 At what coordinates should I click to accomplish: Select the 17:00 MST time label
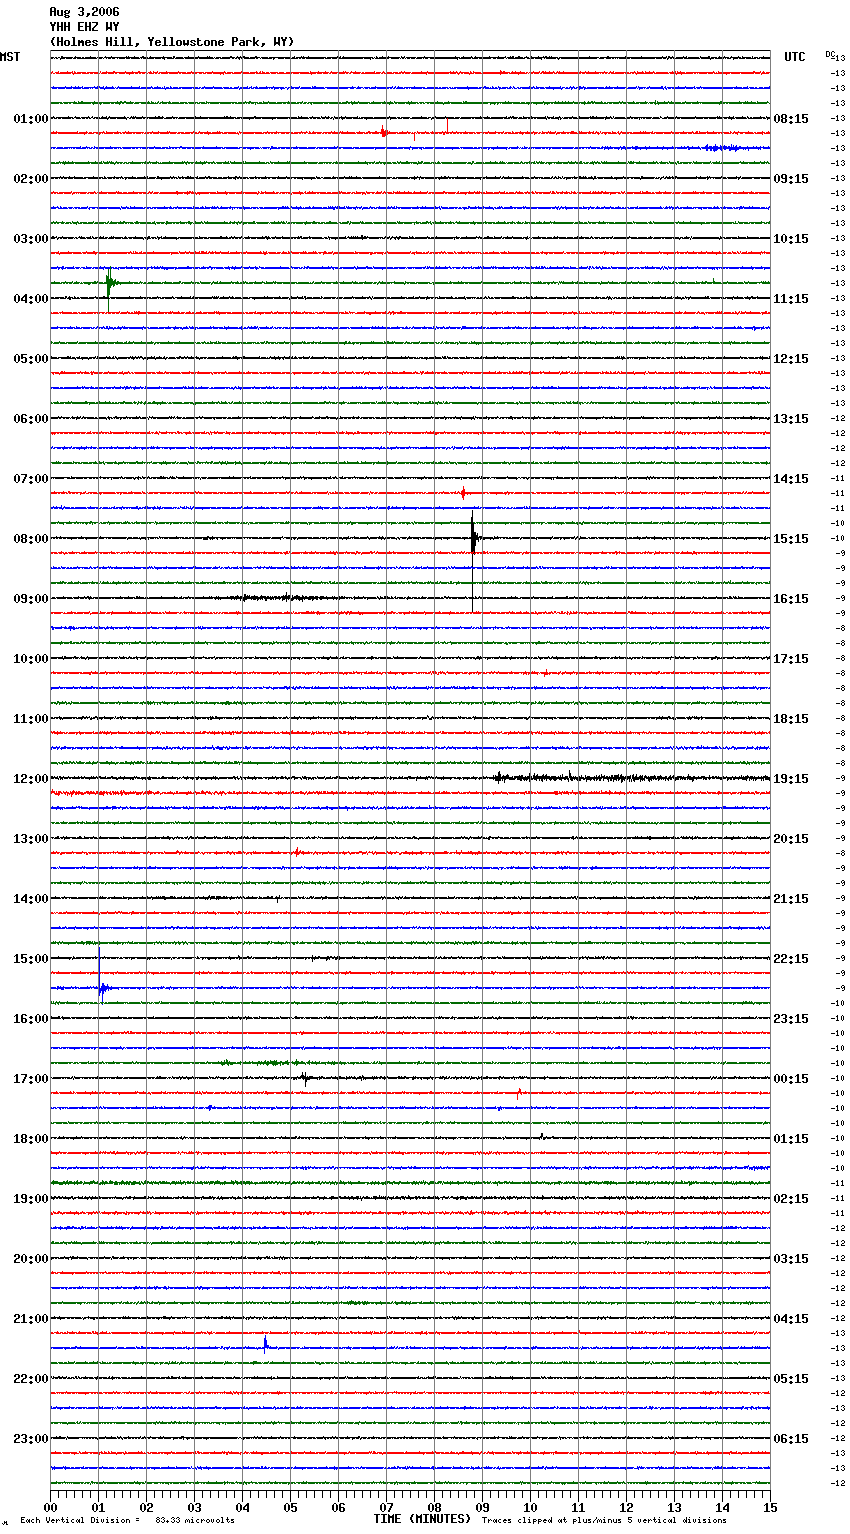(x=30, y=1079)
